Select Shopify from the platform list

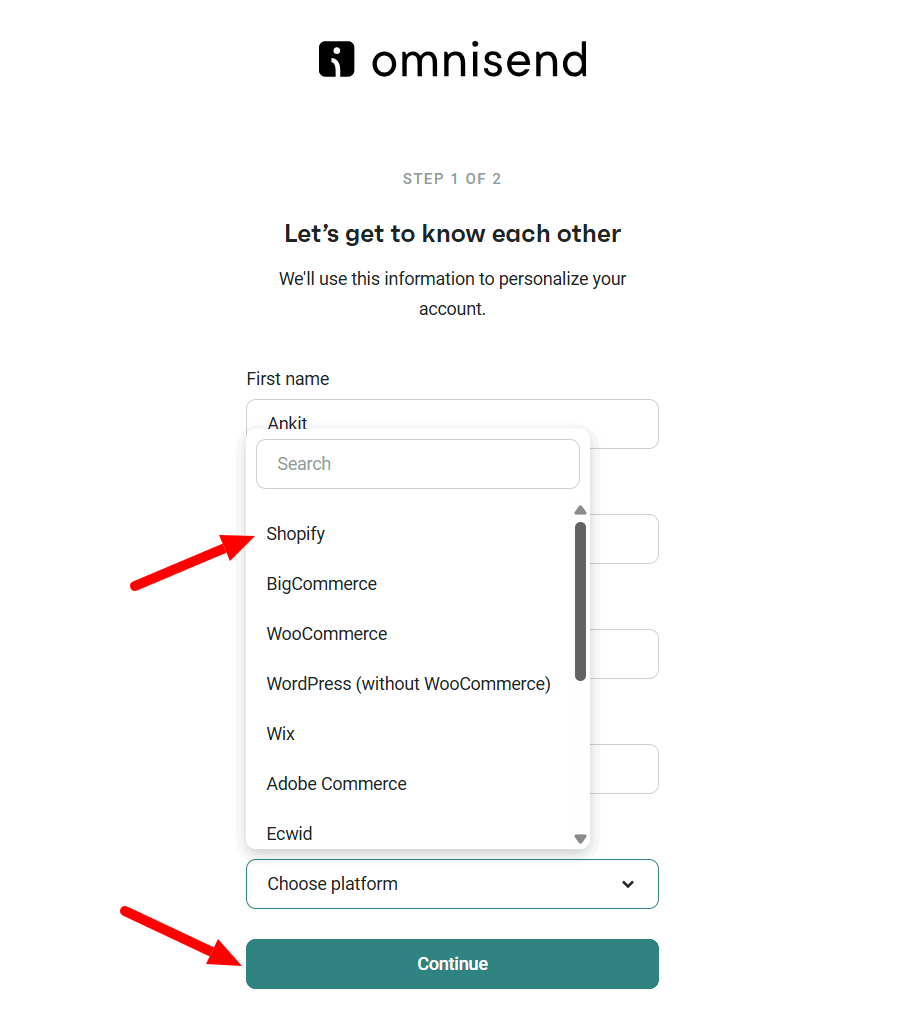click(295, 533)
